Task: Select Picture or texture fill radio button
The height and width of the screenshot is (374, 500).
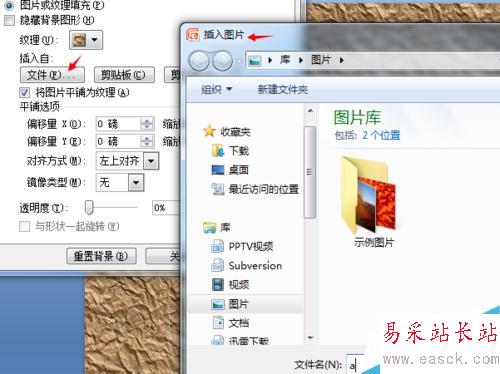Action: click(x=9, y=5)
